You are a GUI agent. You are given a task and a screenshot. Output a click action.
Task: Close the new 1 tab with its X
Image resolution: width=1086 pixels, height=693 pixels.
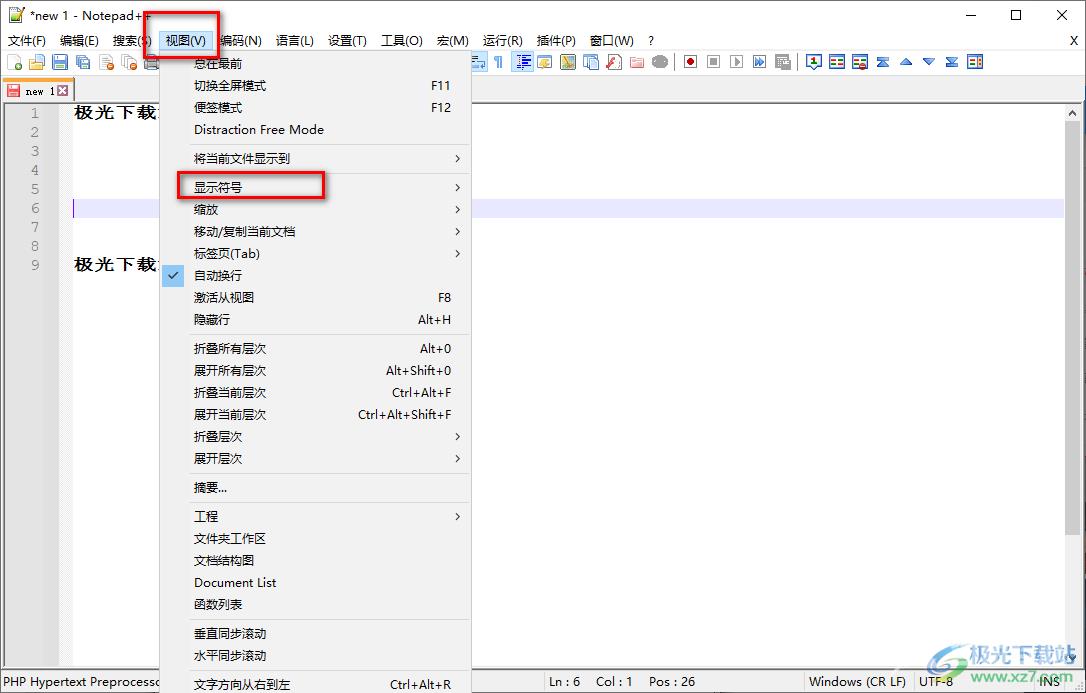(x=63, y=91)
